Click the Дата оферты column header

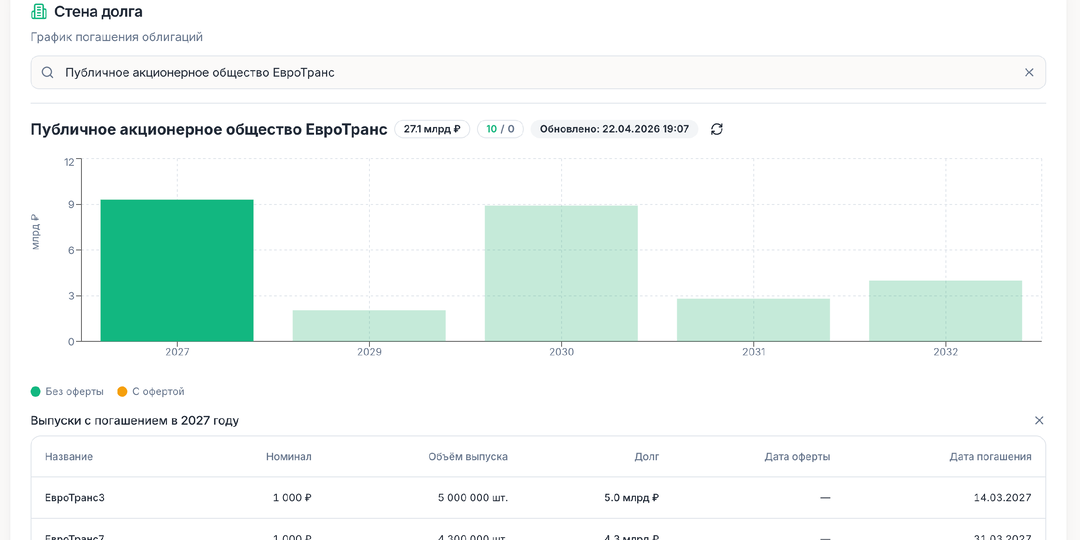797,457
